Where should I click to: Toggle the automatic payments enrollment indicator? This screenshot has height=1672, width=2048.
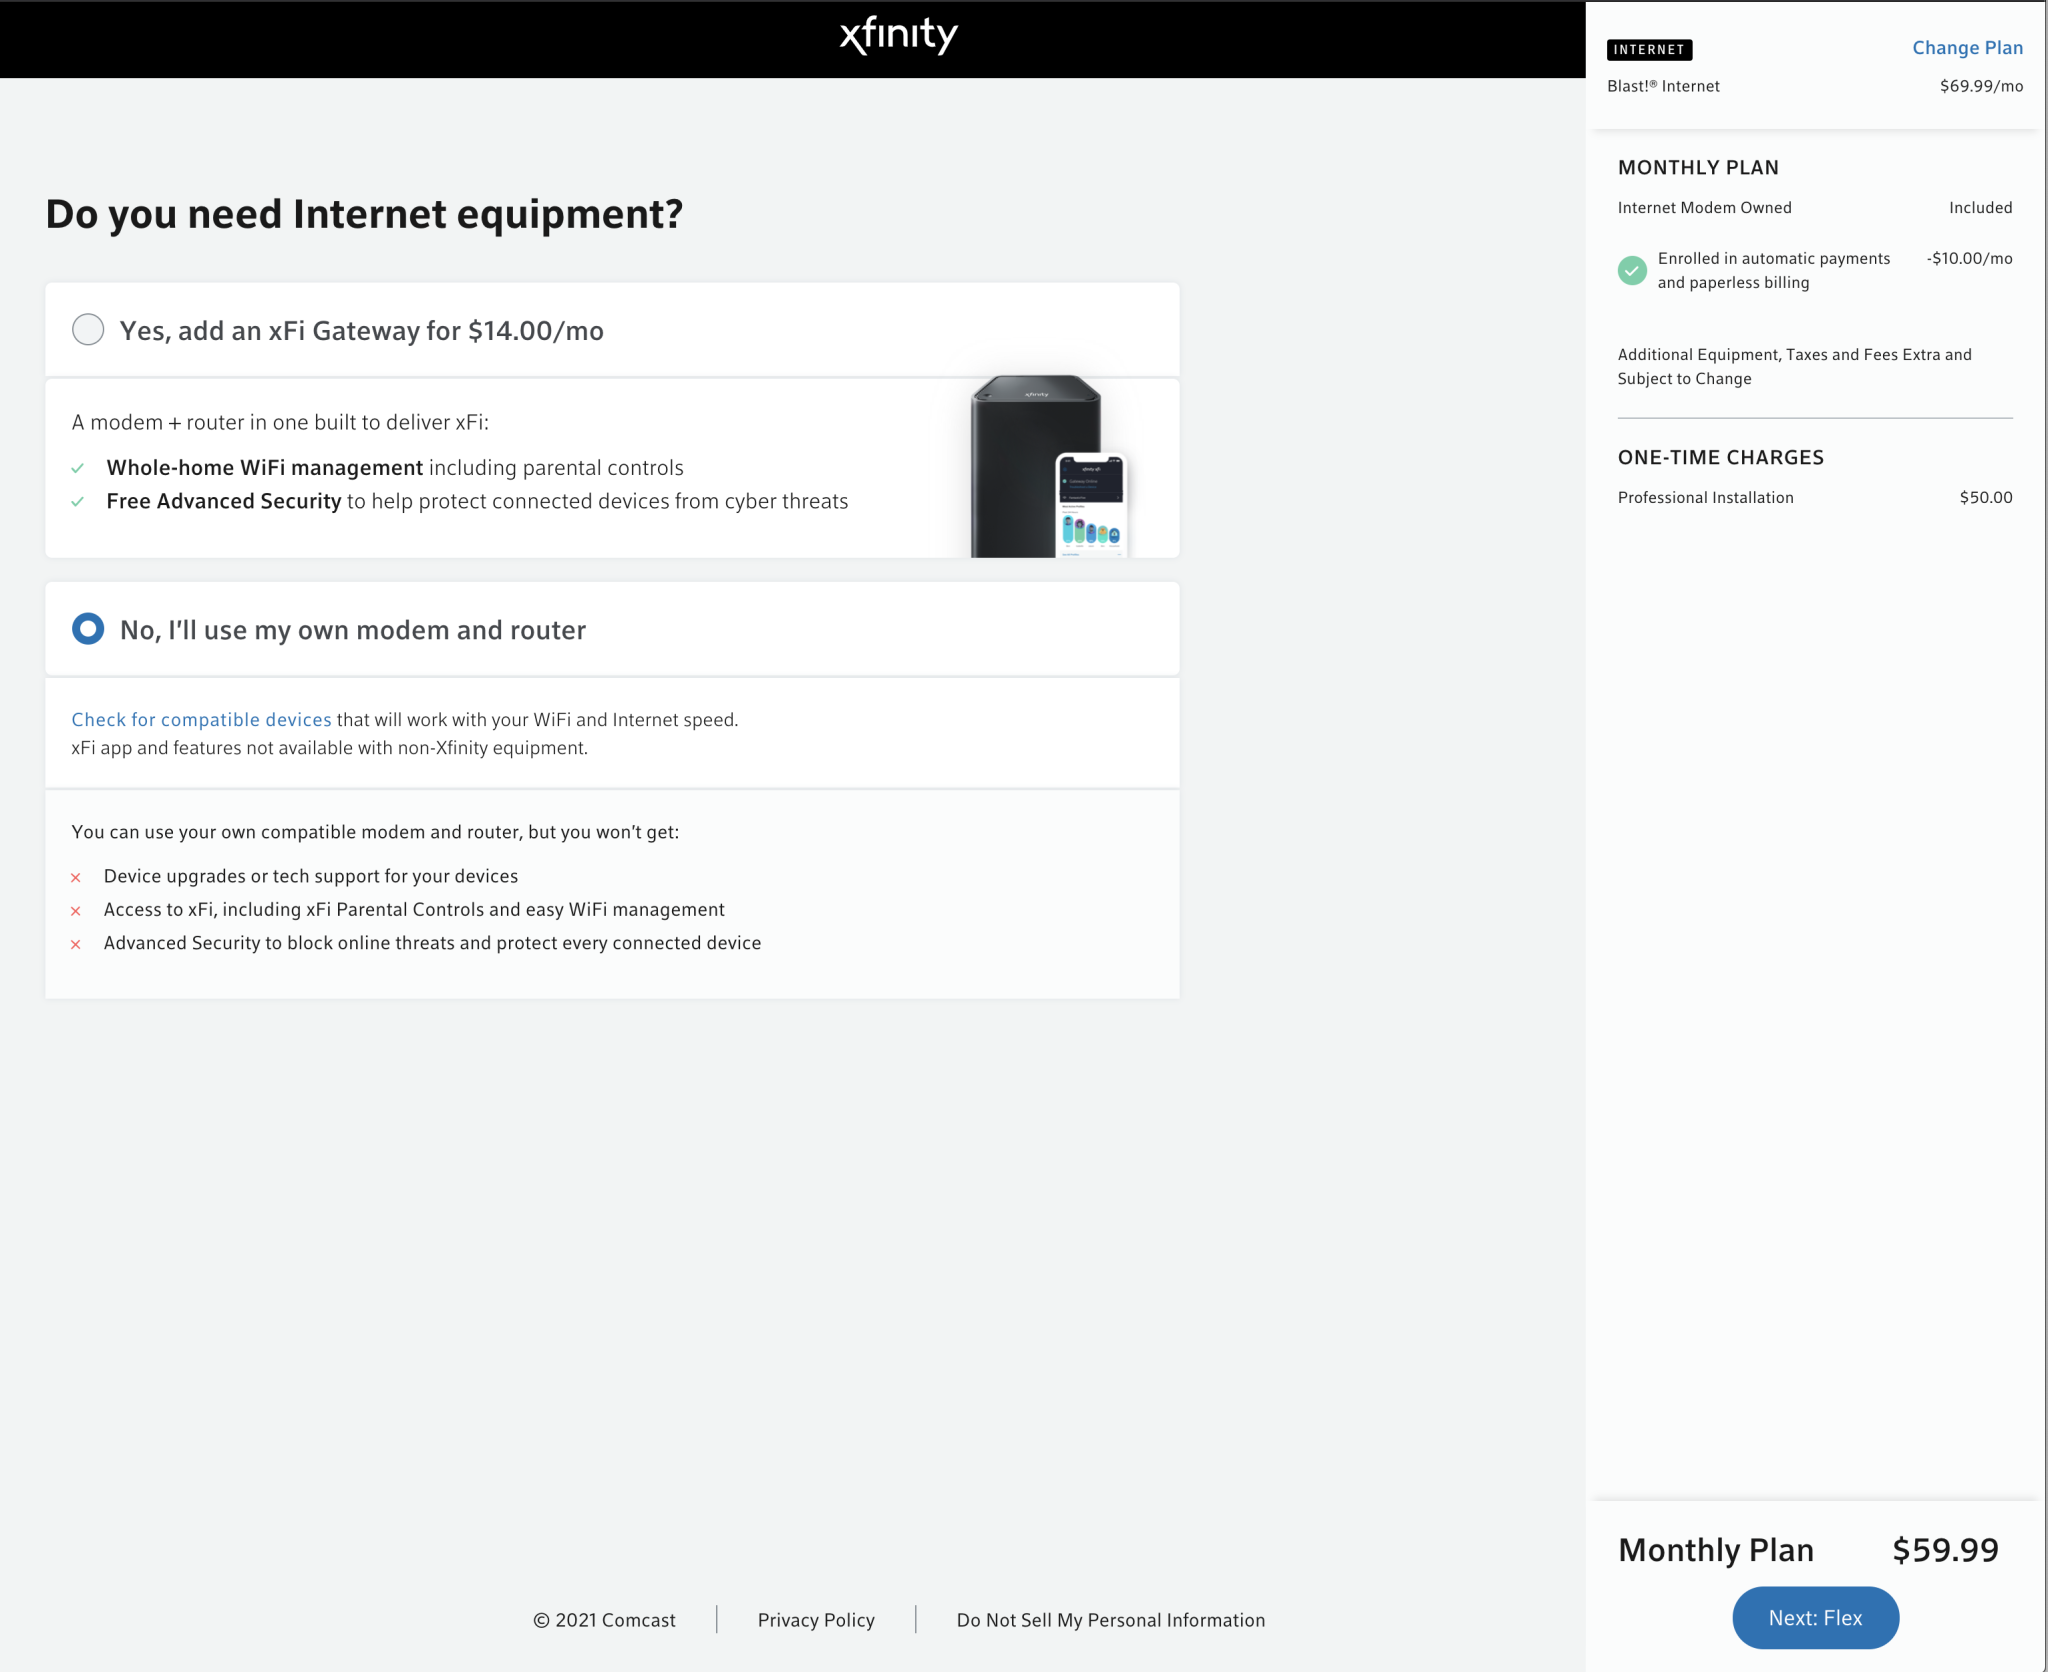point(1632,270)
